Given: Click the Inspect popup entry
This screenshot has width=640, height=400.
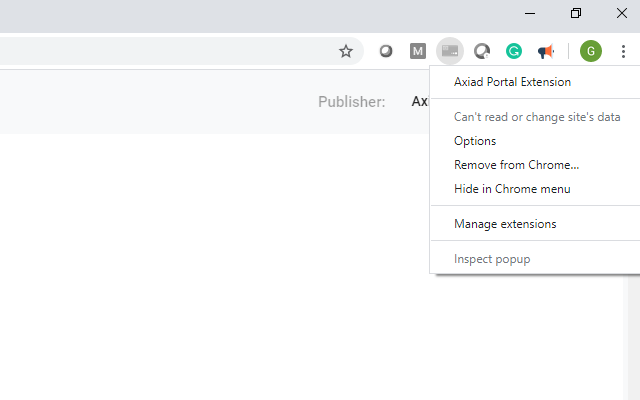Looking at the screenshot, I should pos(535,259).
